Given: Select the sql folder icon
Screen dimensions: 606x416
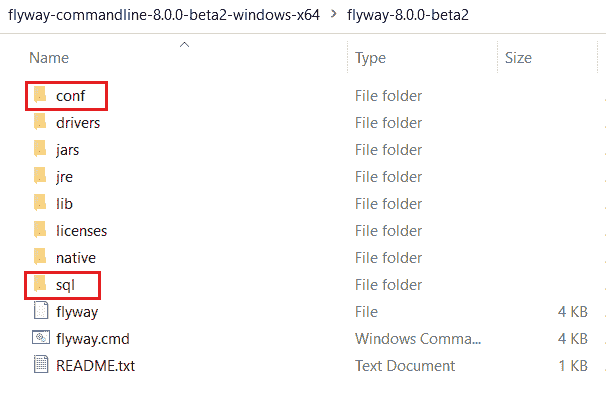Looking at the screenshot, I should coord(40,284).
